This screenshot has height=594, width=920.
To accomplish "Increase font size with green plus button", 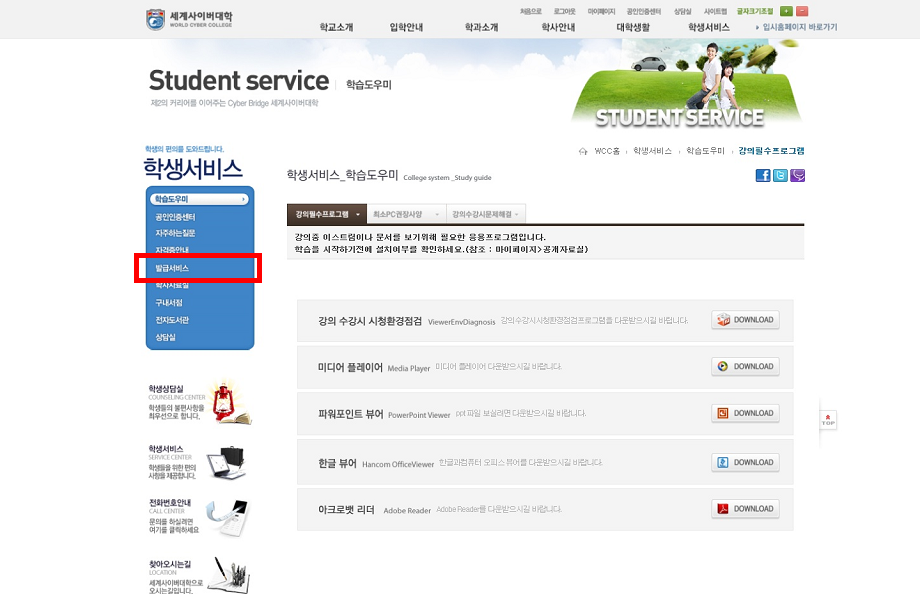I will (x=786, y=11).
